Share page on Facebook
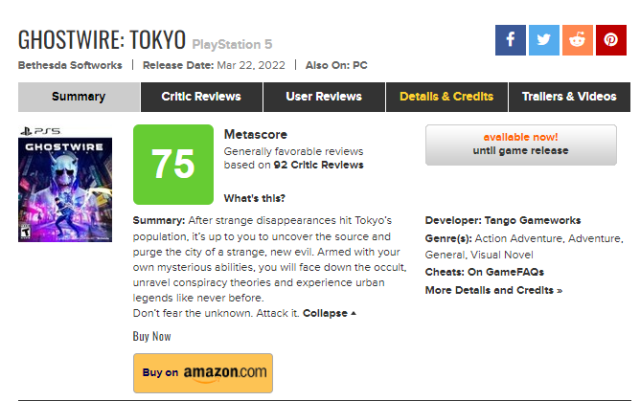The image size is (640, 401). pyautogui.click(x=510, y=40)
